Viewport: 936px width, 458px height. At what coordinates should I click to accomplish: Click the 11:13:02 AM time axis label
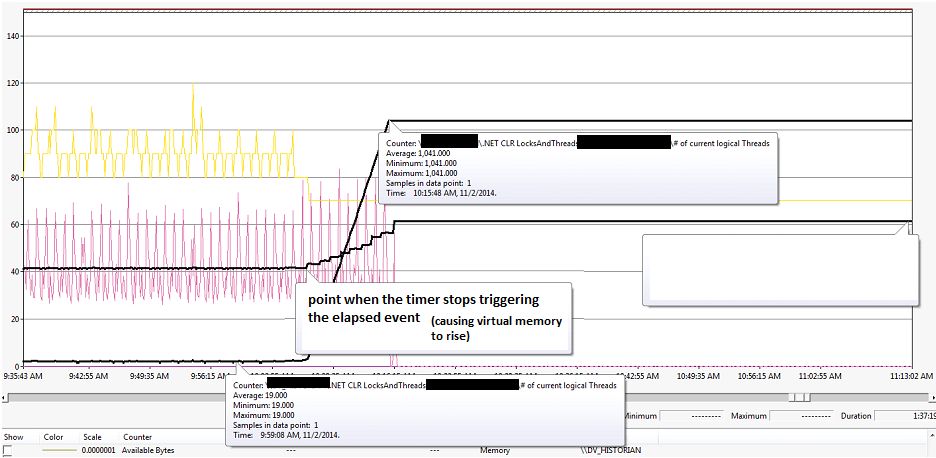(911, 376)
